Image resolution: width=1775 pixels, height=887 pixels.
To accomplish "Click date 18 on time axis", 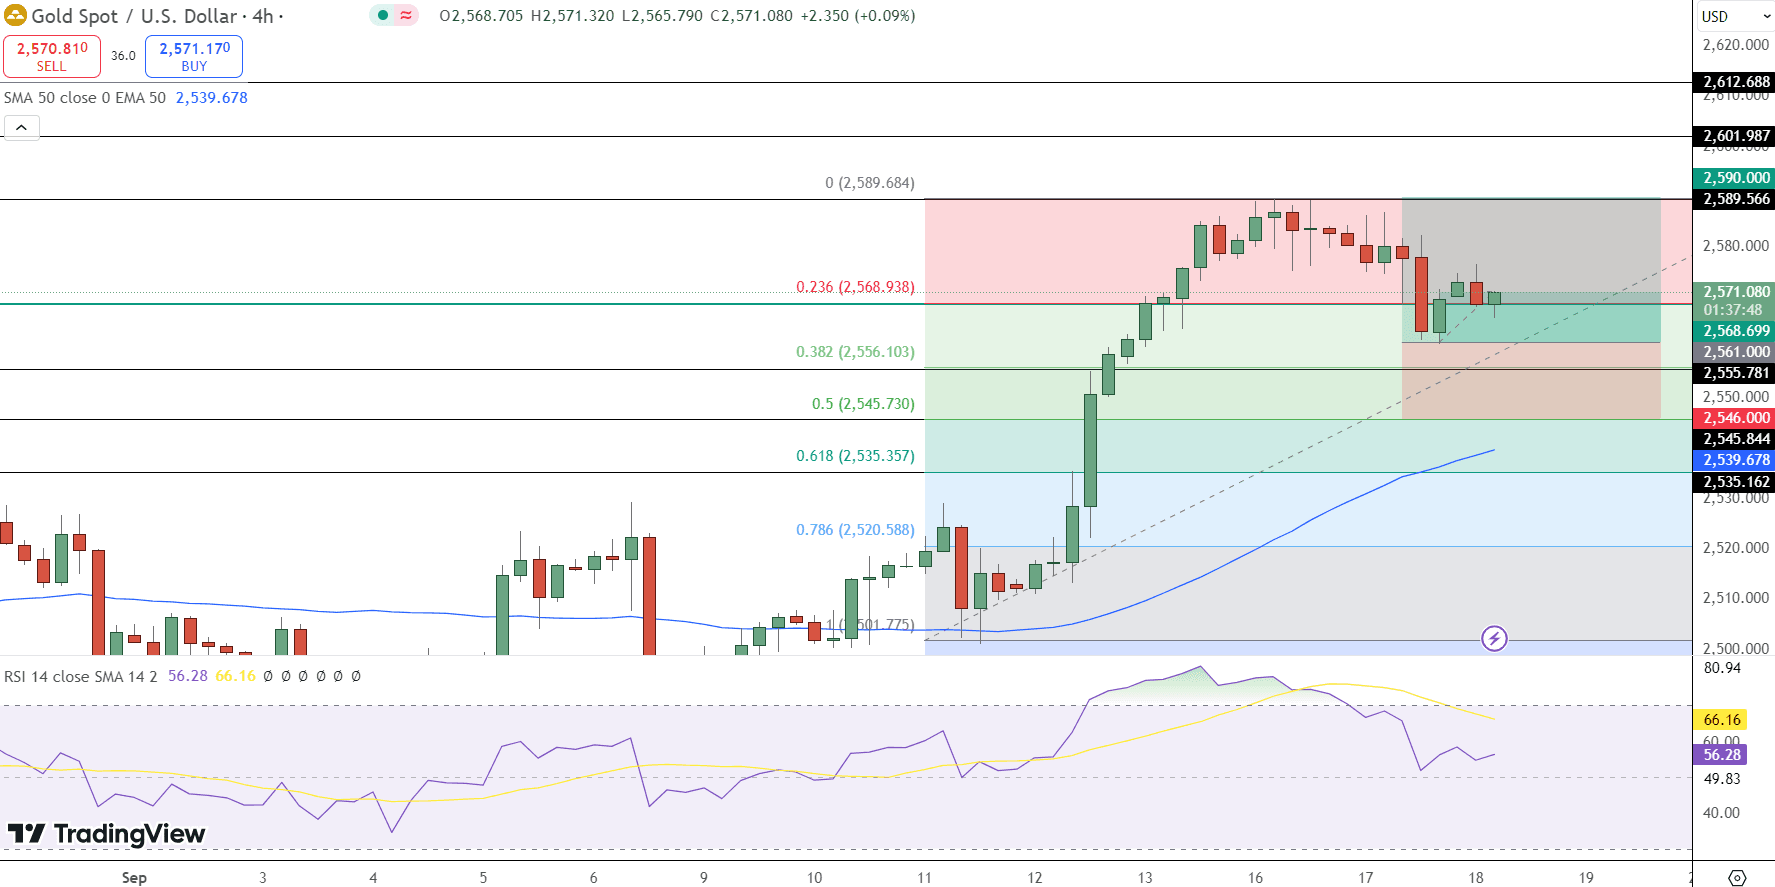I will pyautogui.click(x=1476, y=878).
